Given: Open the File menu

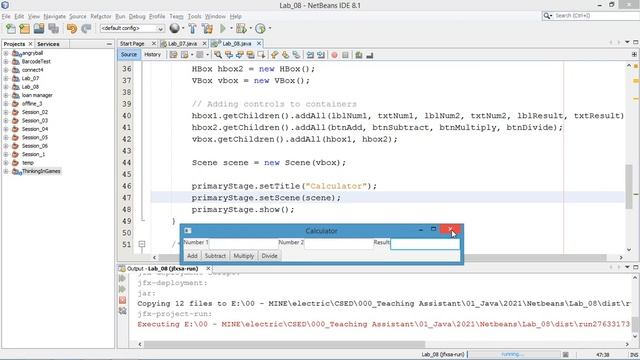Looking at the screenshot, I should click(x=6, y=16).
